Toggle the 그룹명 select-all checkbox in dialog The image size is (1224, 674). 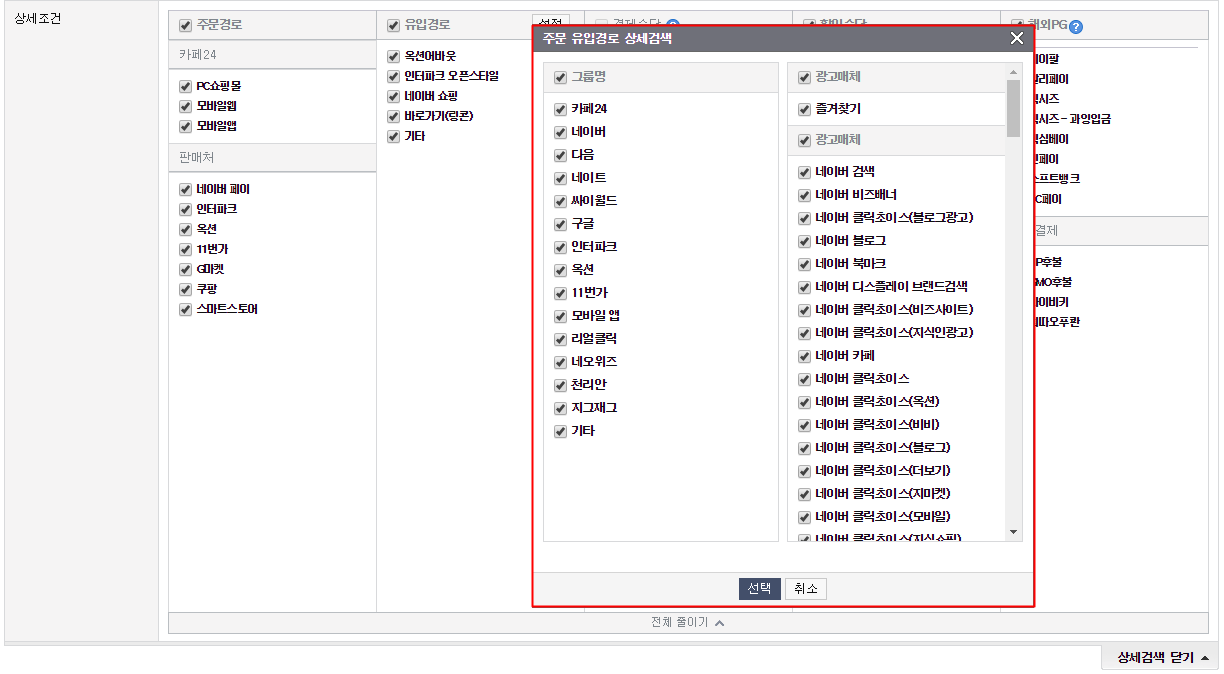tap(560, 78)
